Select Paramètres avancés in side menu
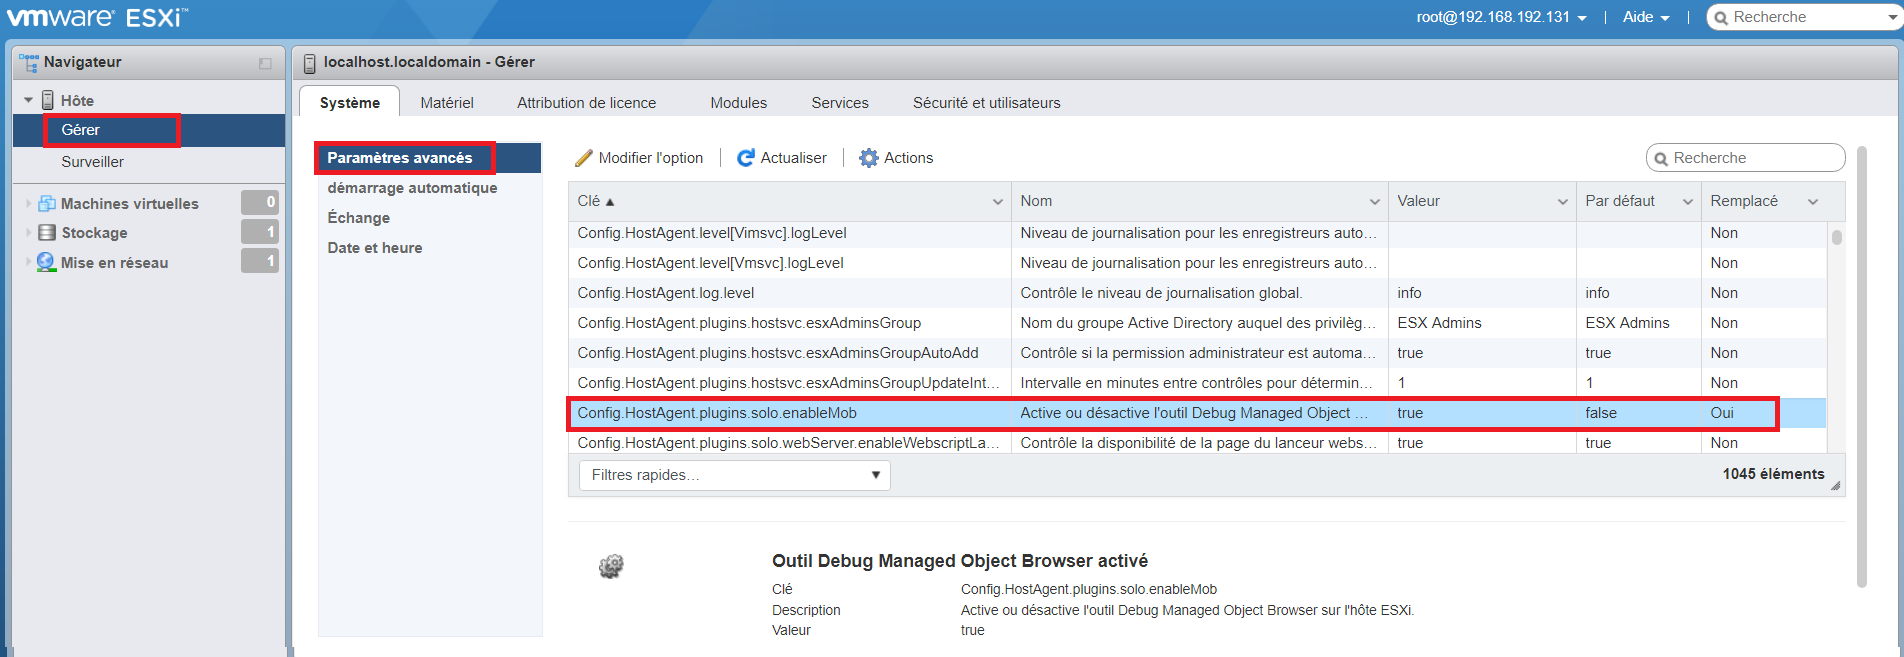The height and width of the screenshot is (657, 1904). tap(429, 158)
